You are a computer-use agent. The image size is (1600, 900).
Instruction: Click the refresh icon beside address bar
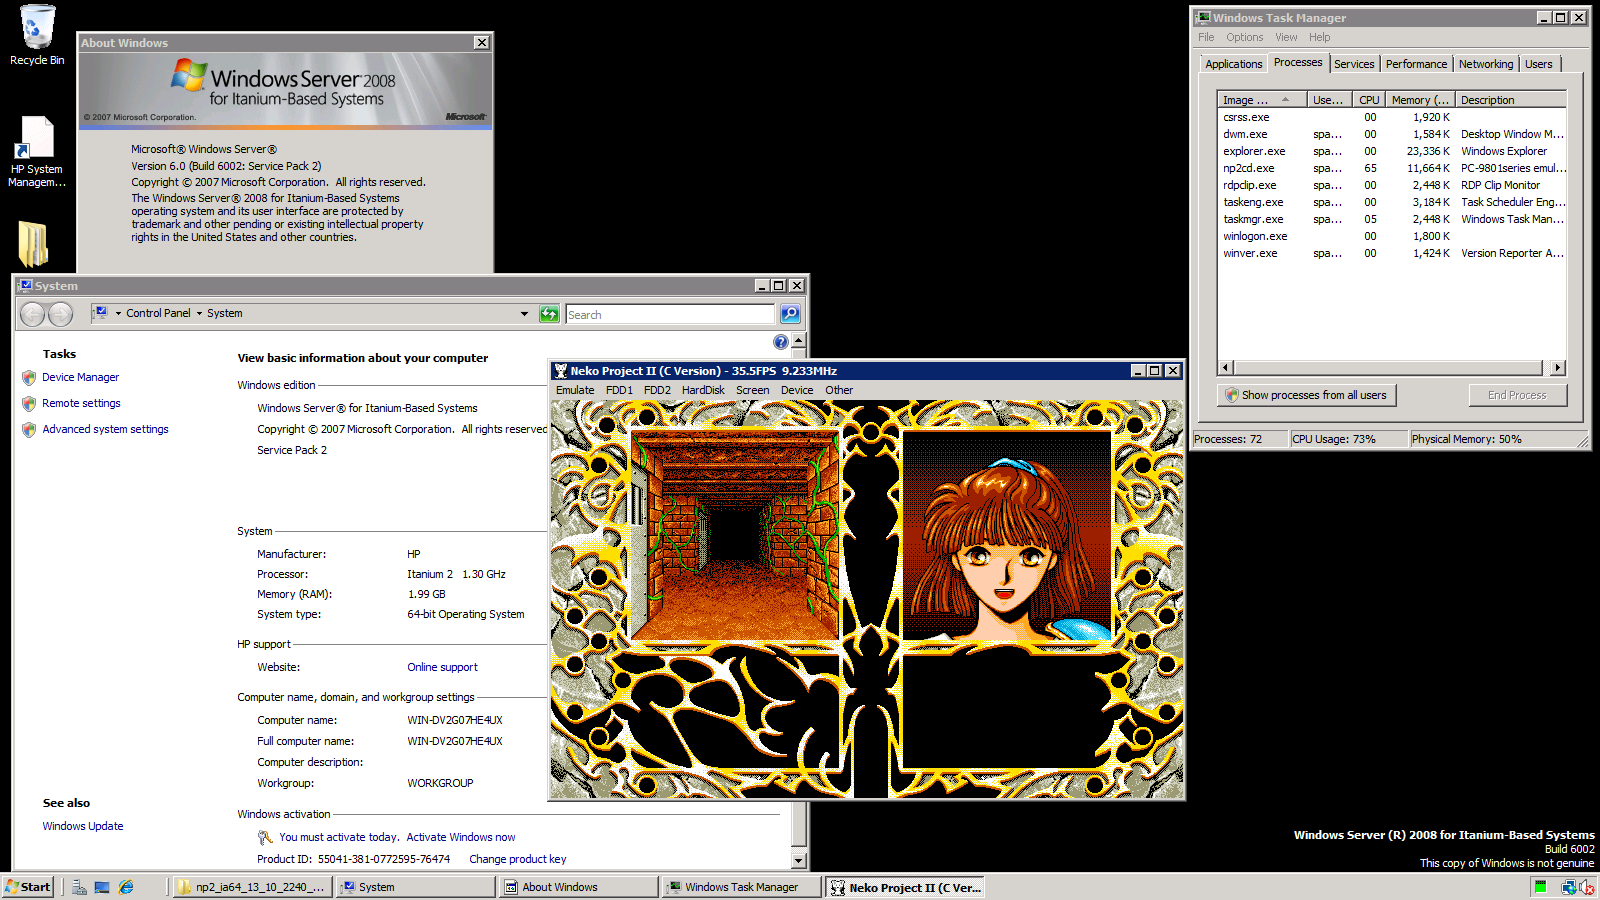(x=549, y=314)
